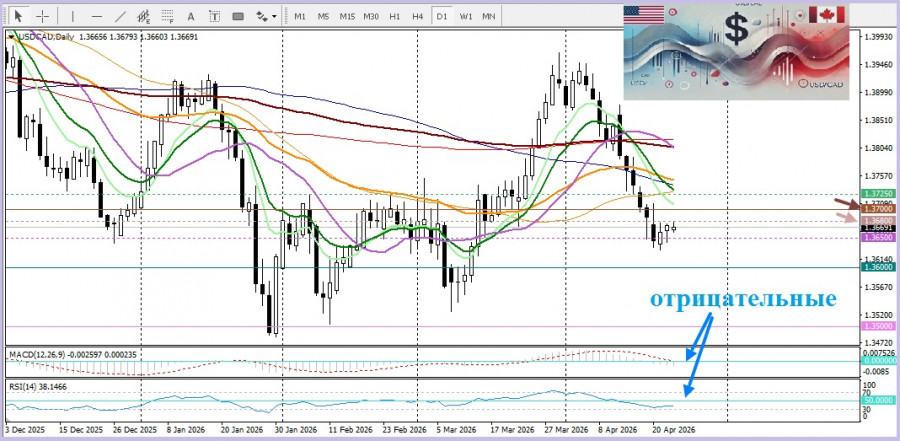900x441 pixels.
Task: Switch chart to M5 timeframe
Action: [323, 16]
